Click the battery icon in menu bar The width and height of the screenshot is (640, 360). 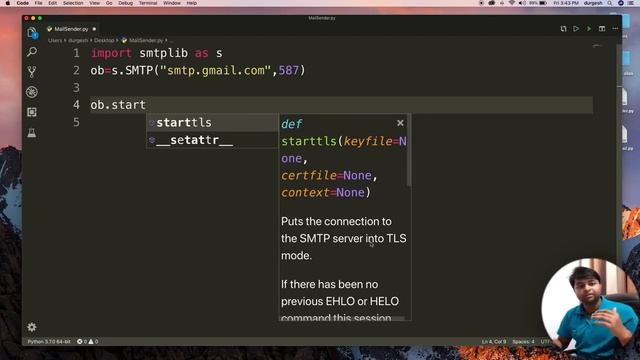[x=543, y=3]
